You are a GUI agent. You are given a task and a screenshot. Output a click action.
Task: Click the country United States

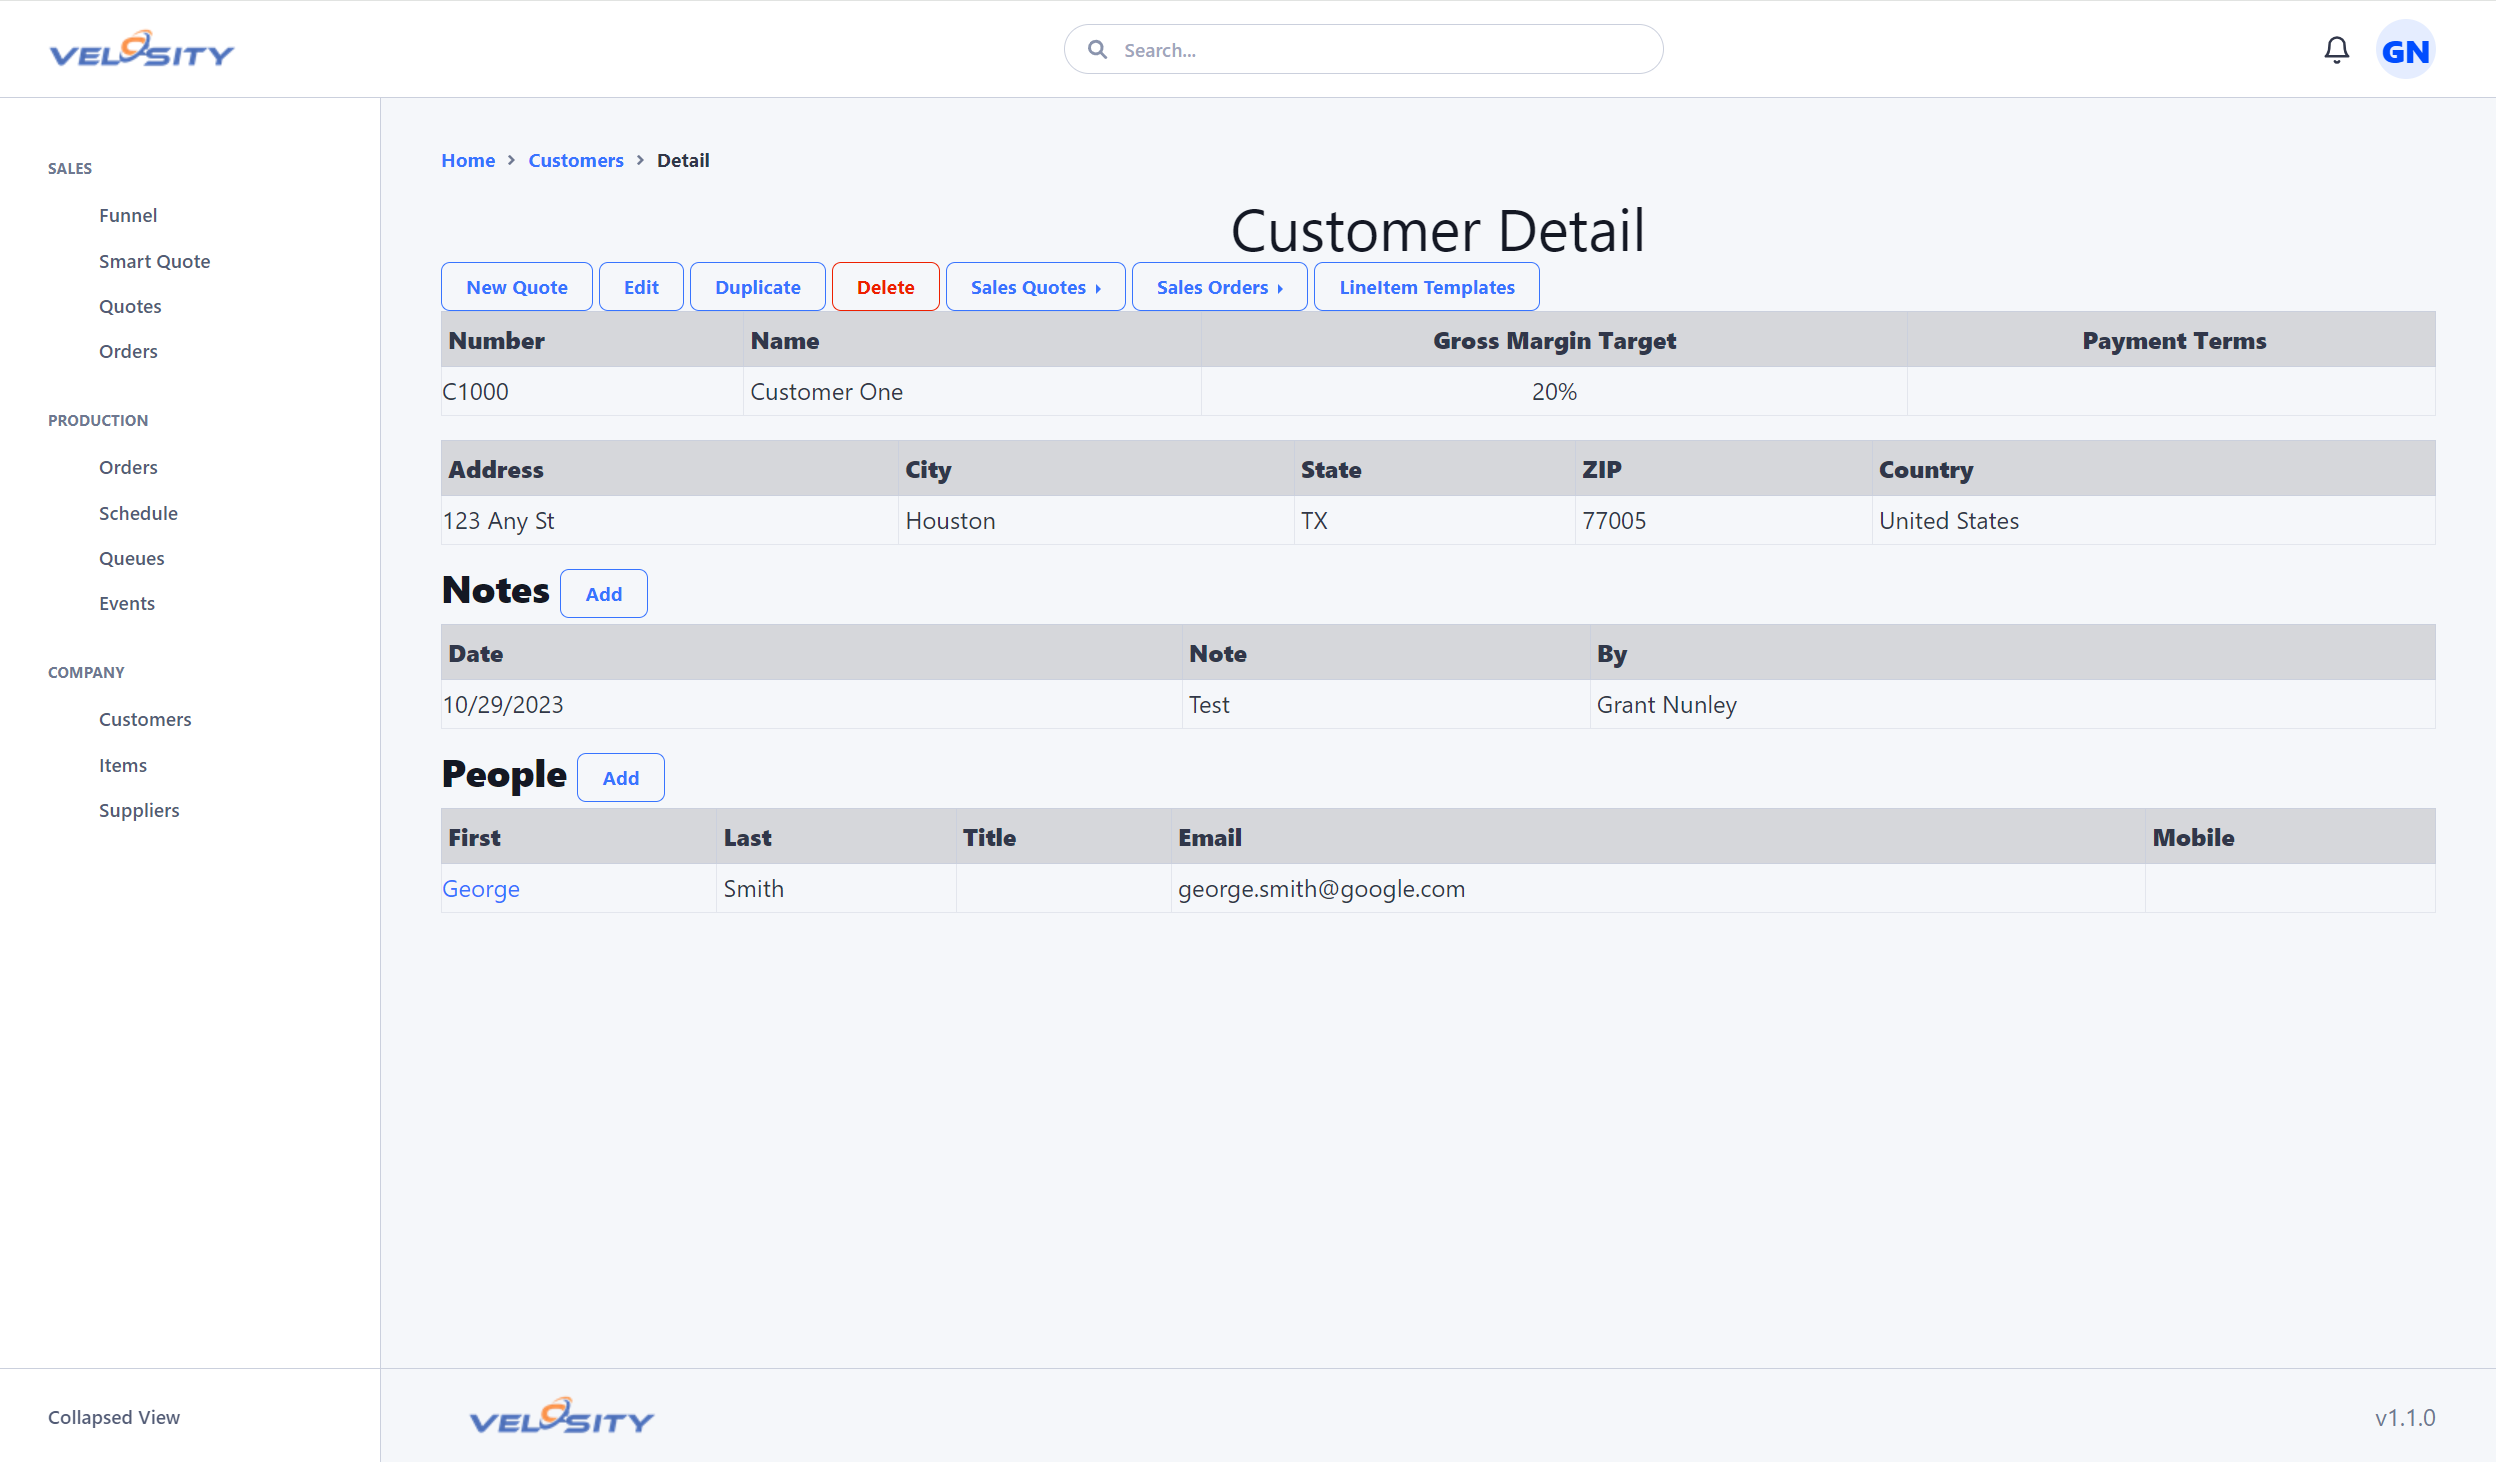(x=1949, y=521)
